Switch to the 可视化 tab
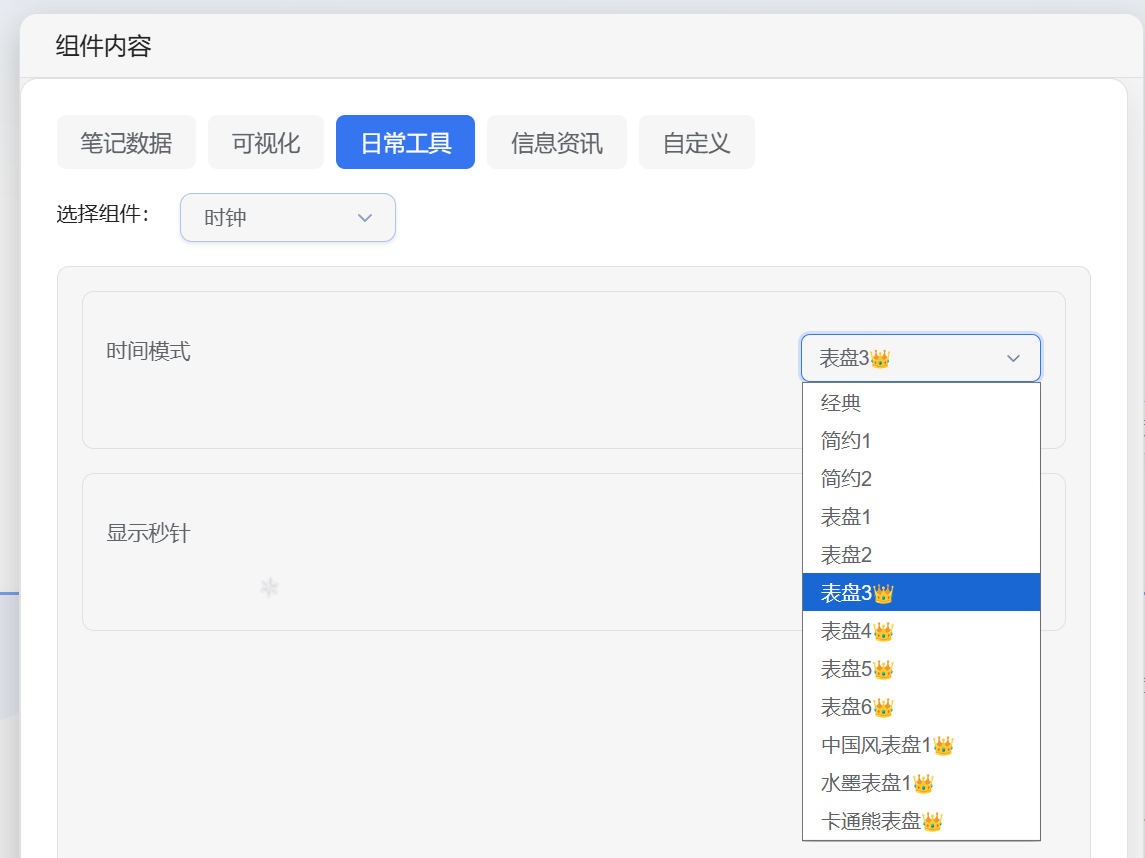 (x=266, y=142)
